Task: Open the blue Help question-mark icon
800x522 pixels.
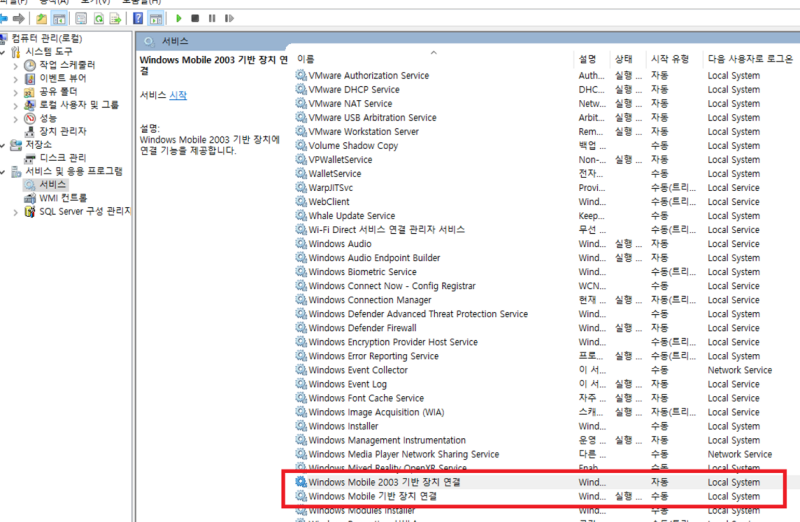Action: coord(138,18)
